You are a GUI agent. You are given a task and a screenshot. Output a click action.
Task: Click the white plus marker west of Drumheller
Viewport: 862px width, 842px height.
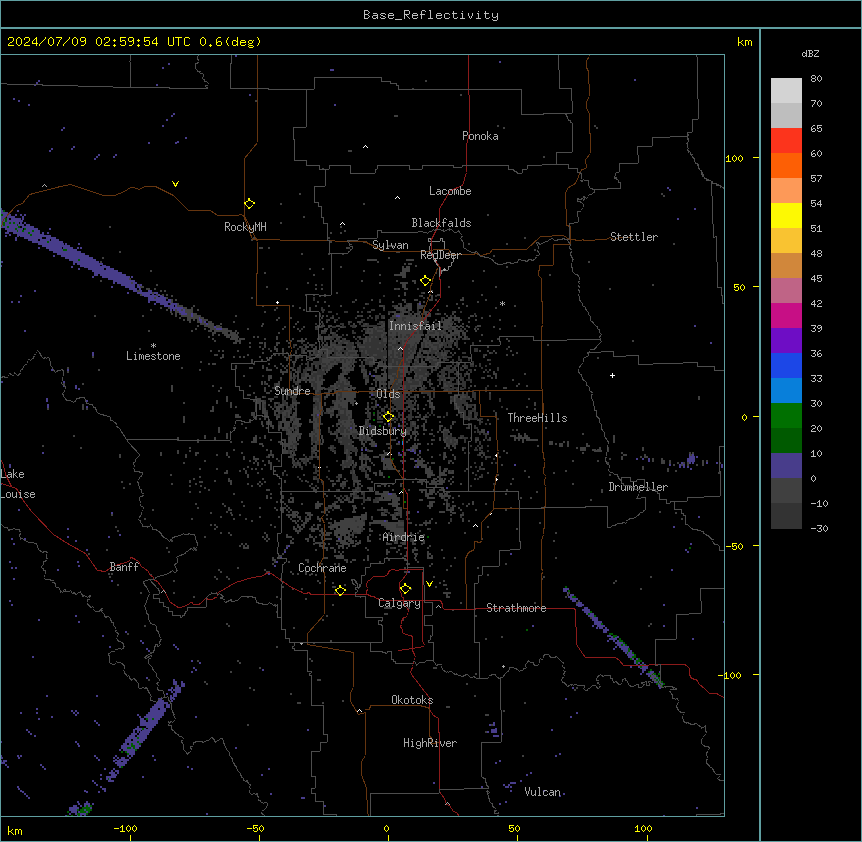coord(612,375)
